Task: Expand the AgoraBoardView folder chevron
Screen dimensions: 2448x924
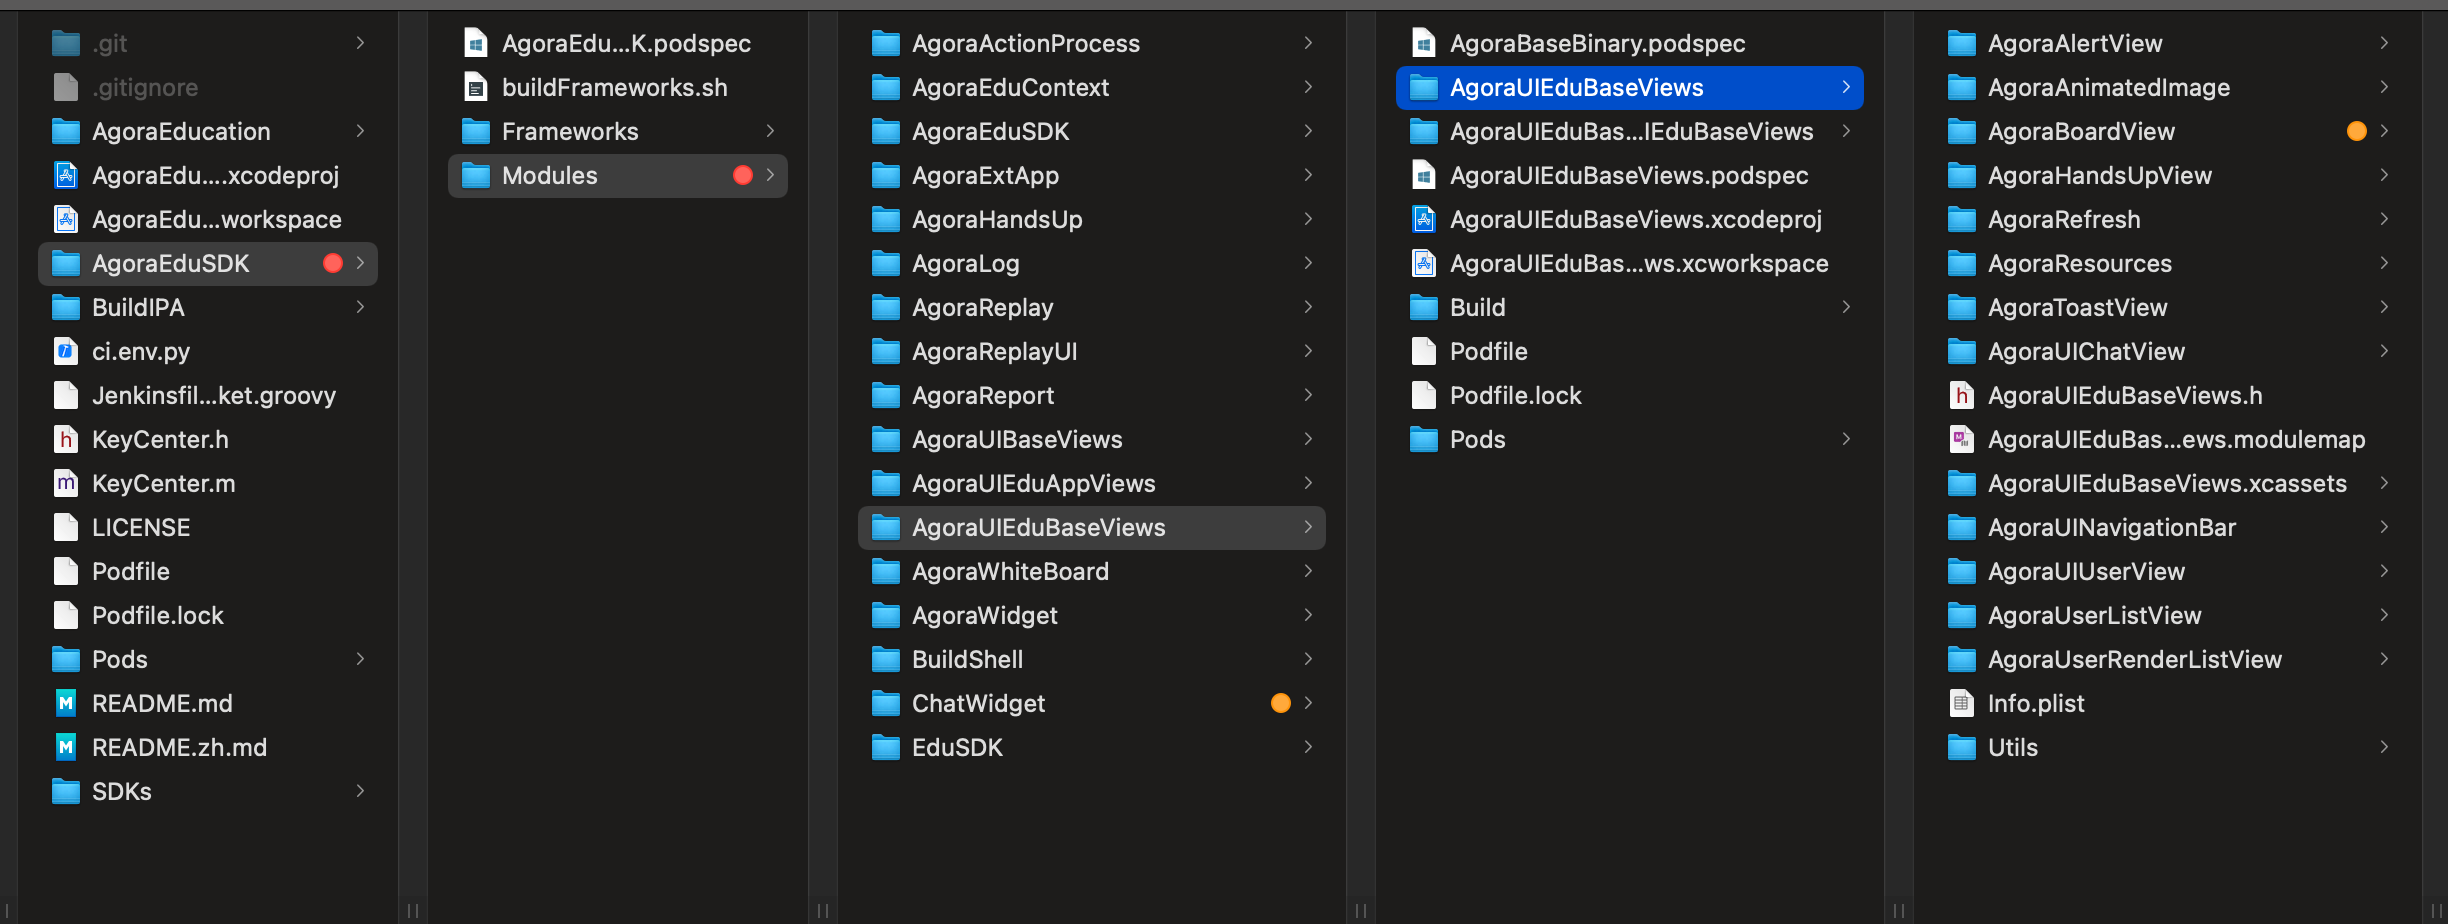Action: point(2384,131)
